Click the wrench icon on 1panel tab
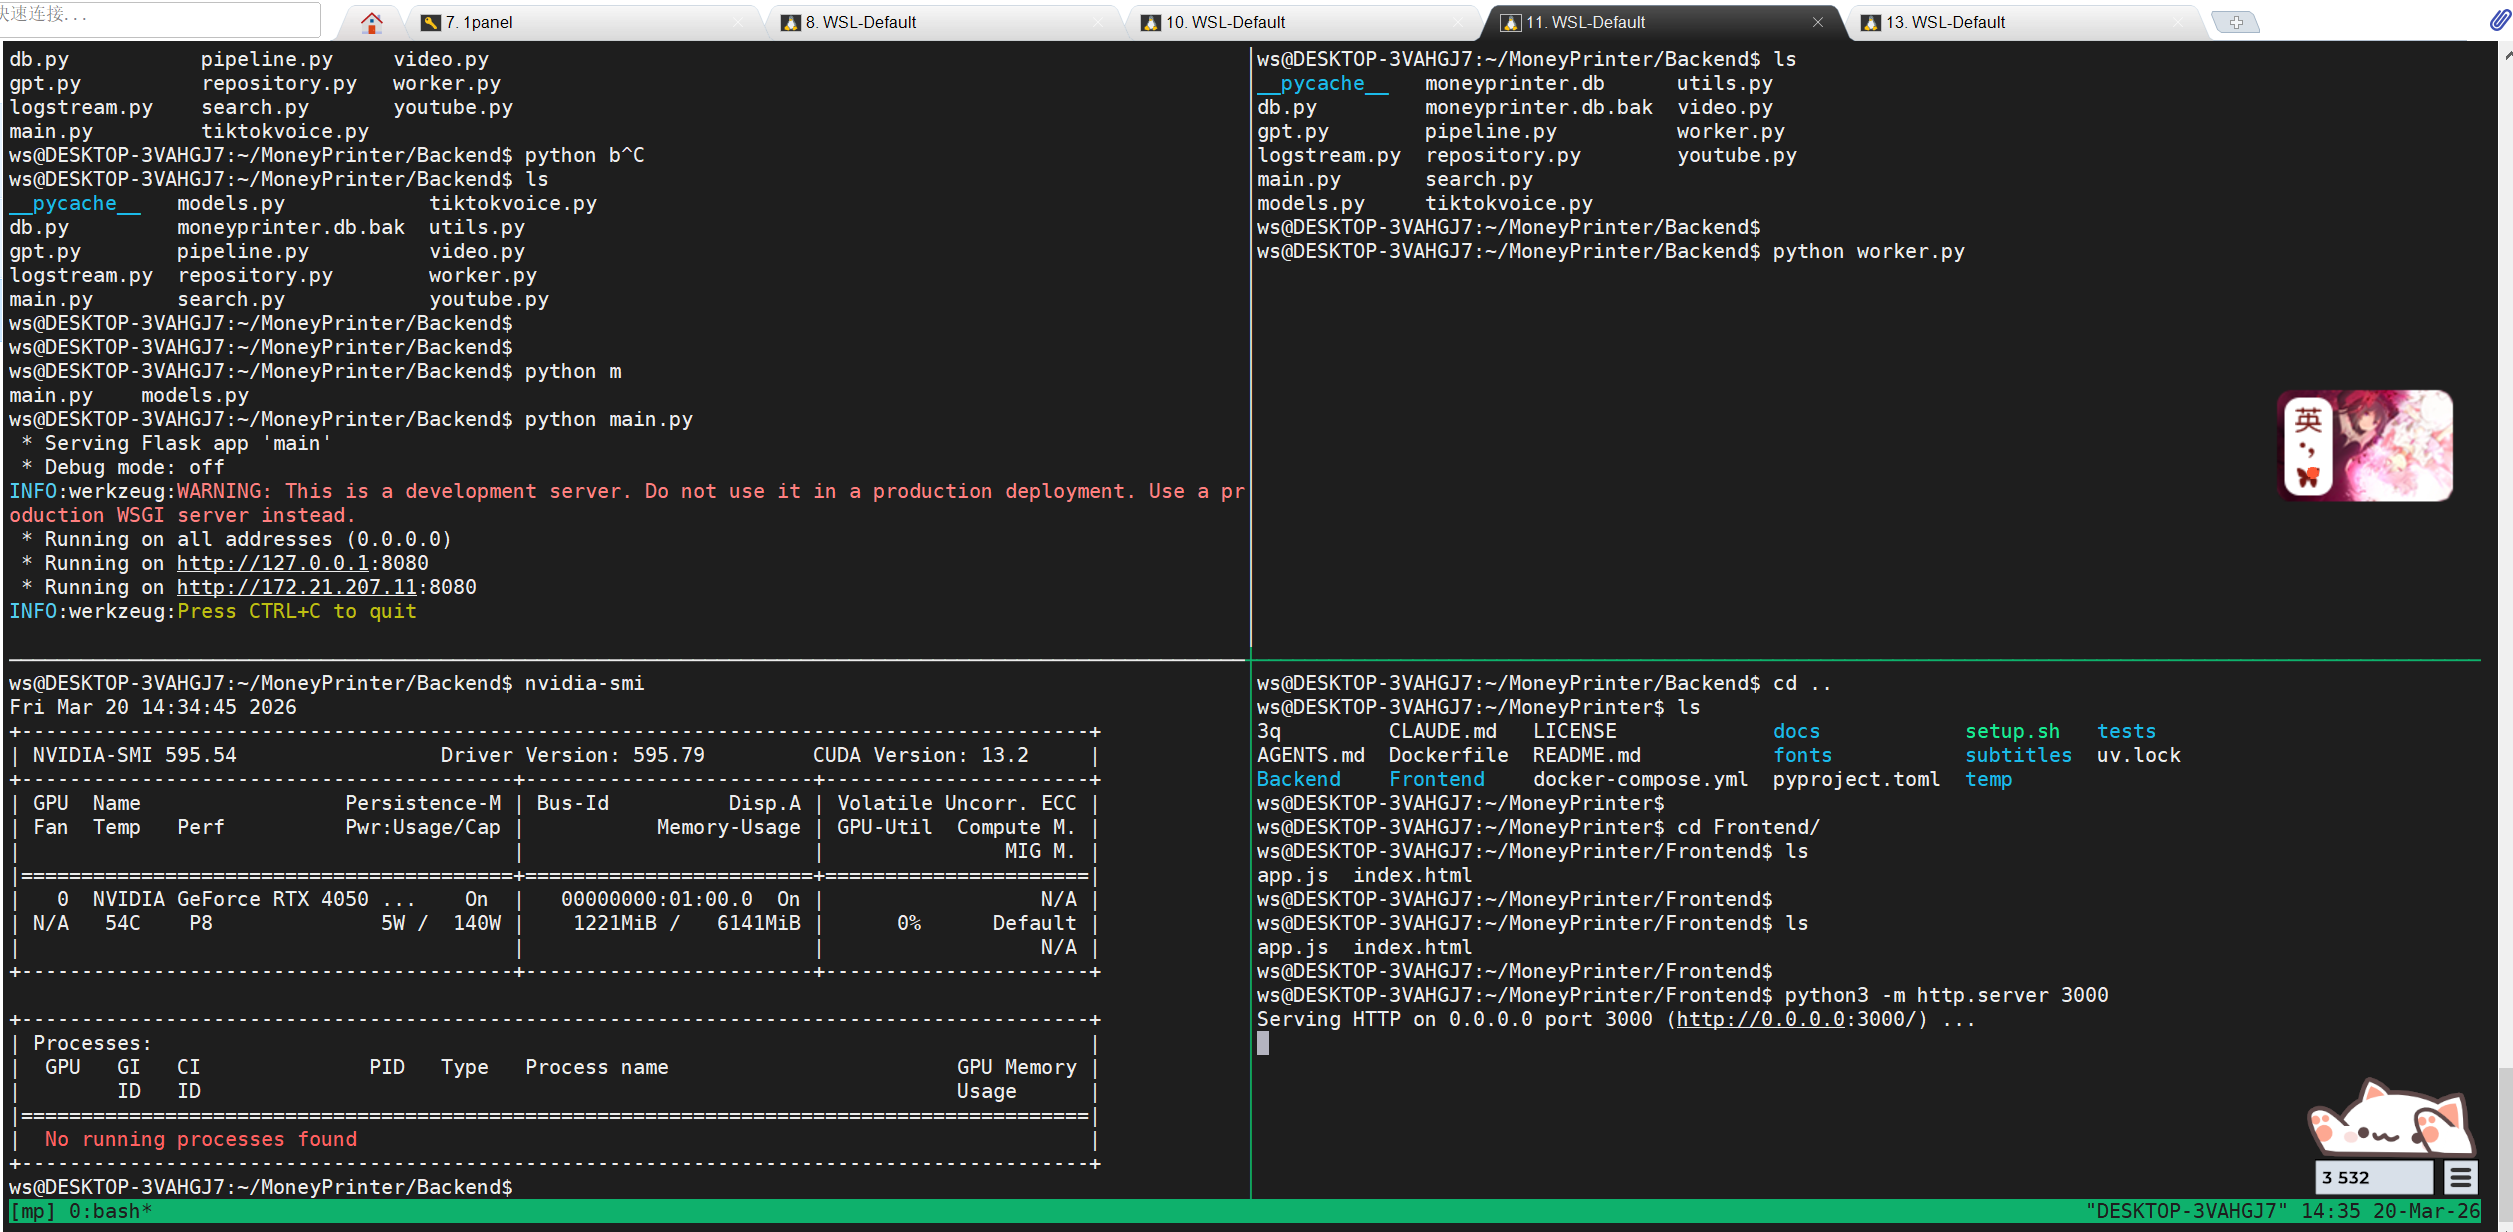The image size is (2513, 1232). point(431,23)
